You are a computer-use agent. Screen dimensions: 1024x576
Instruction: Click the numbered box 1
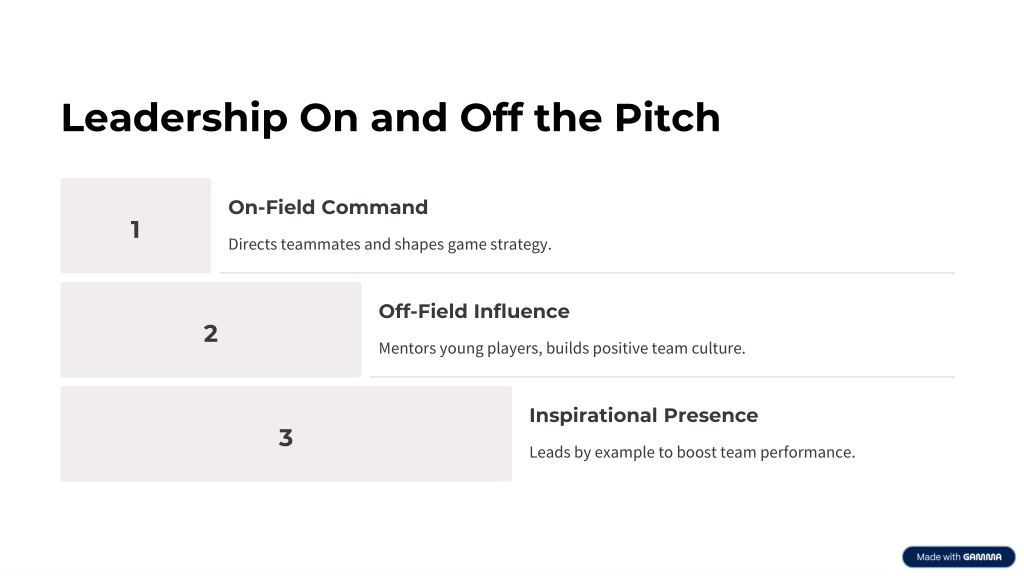136,226
